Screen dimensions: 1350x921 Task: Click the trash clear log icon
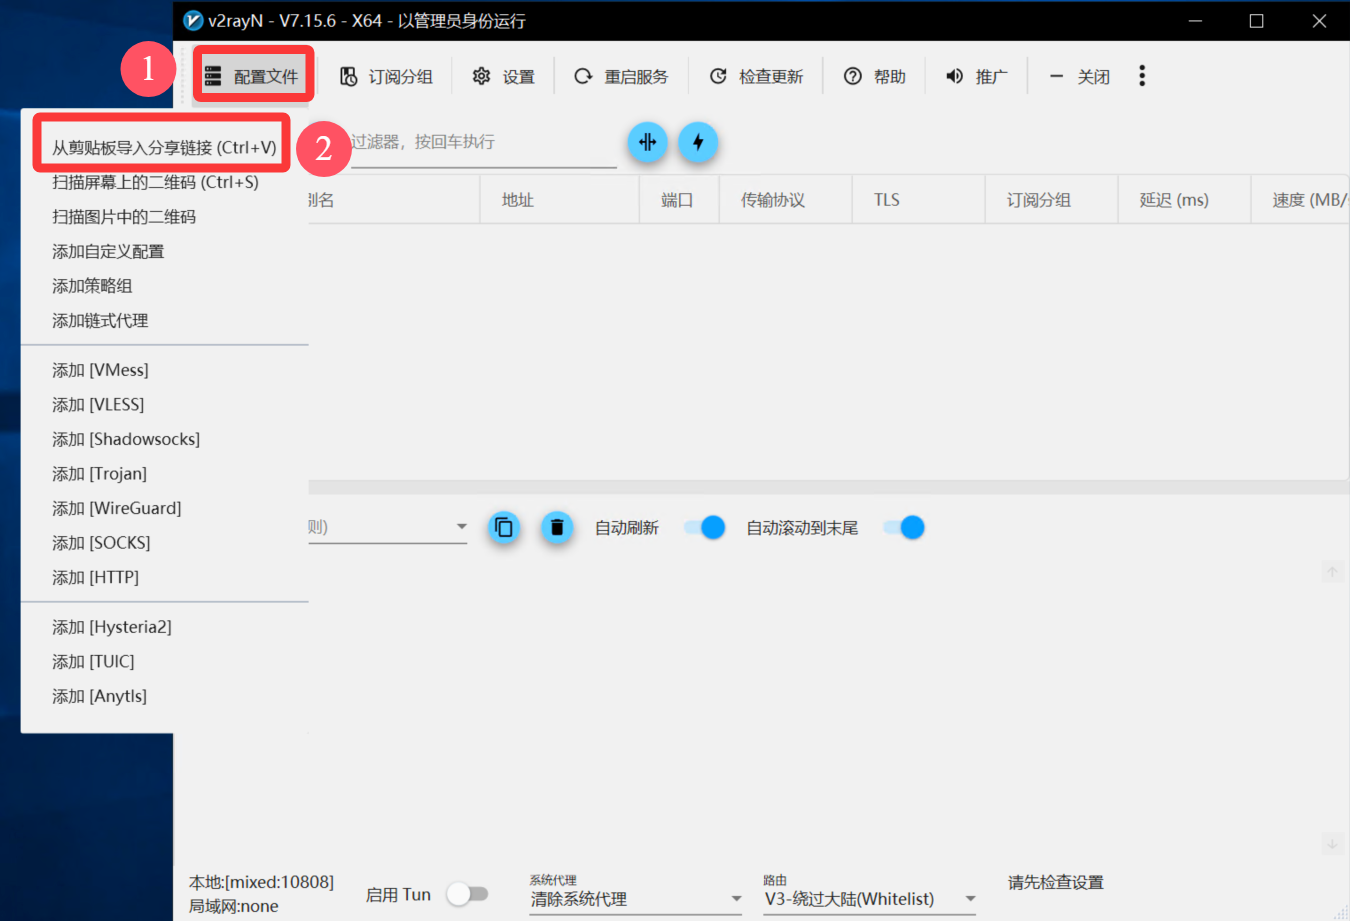(557, 527)
